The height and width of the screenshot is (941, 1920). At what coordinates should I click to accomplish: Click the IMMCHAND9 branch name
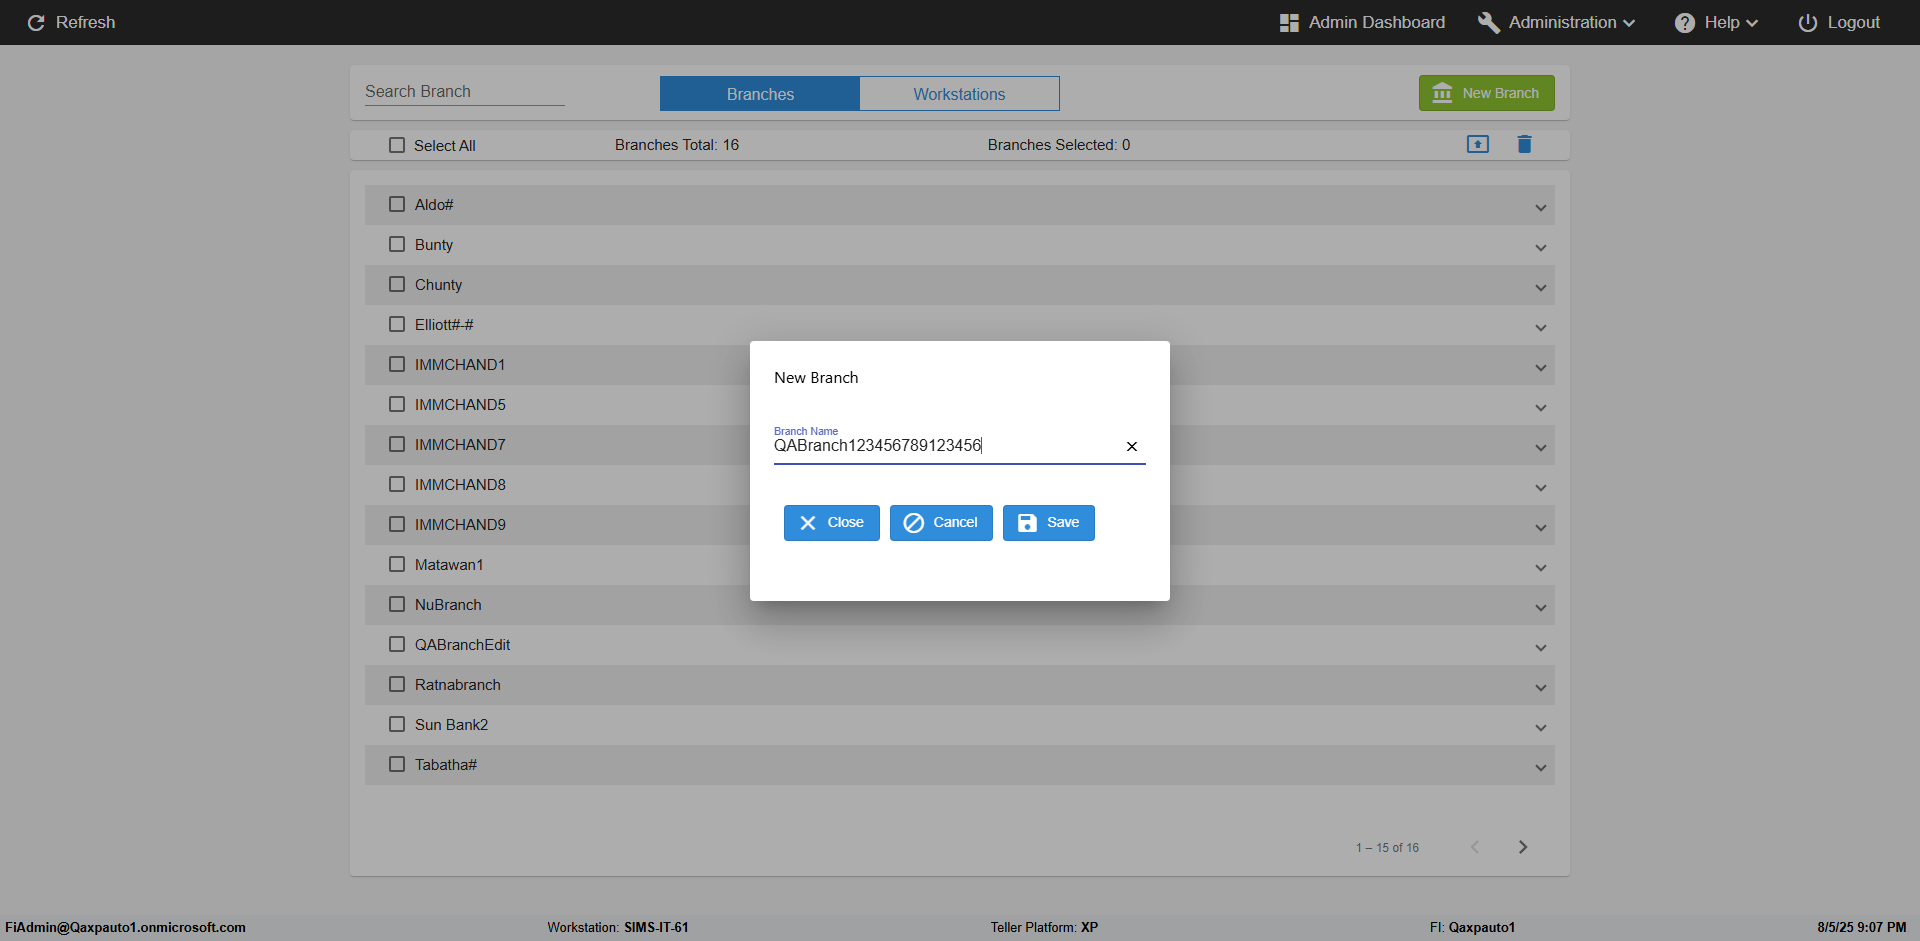pos(460,525)
